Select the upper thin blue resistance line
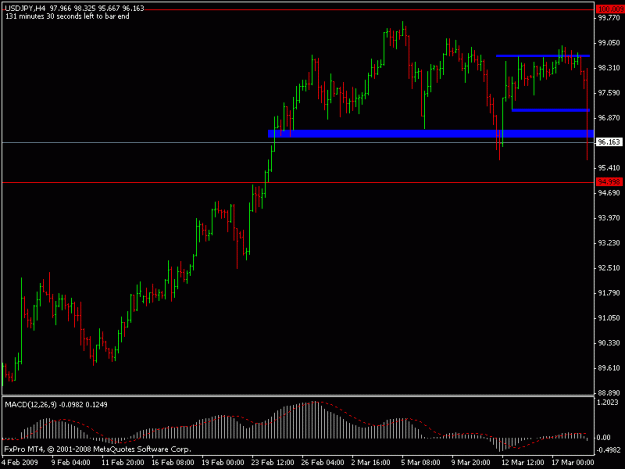The height and width of the screenshot is (469, 625). click(x=543, y=56)
